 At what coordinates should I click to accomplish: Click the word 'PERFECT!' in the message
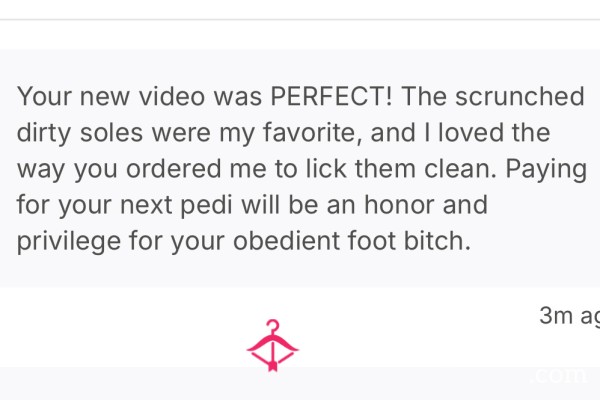[331, 96]
